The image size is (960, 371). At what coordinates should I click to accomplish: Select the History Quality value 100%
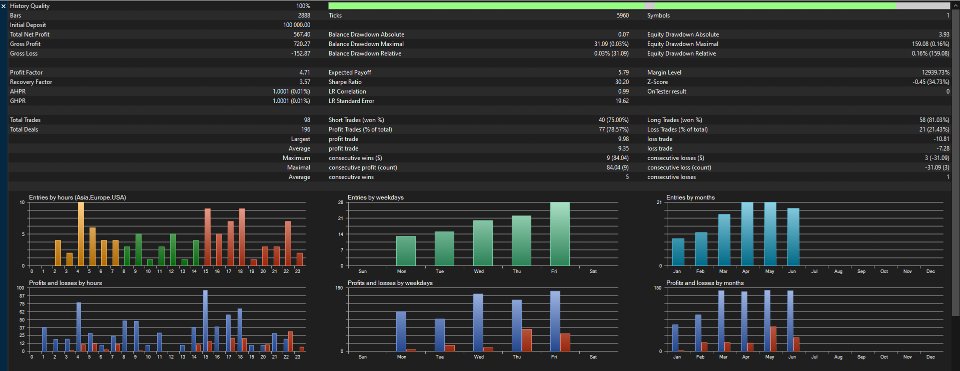[302, 6]
